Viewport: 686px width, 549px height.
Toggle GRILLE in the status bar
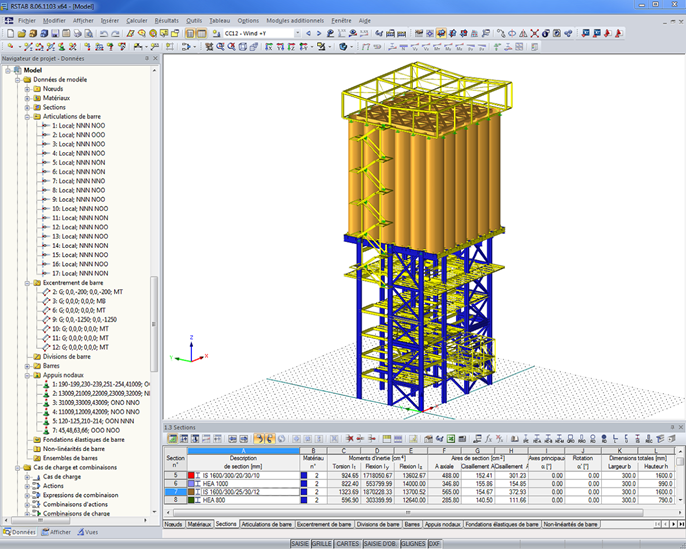[x=321, y=543]
